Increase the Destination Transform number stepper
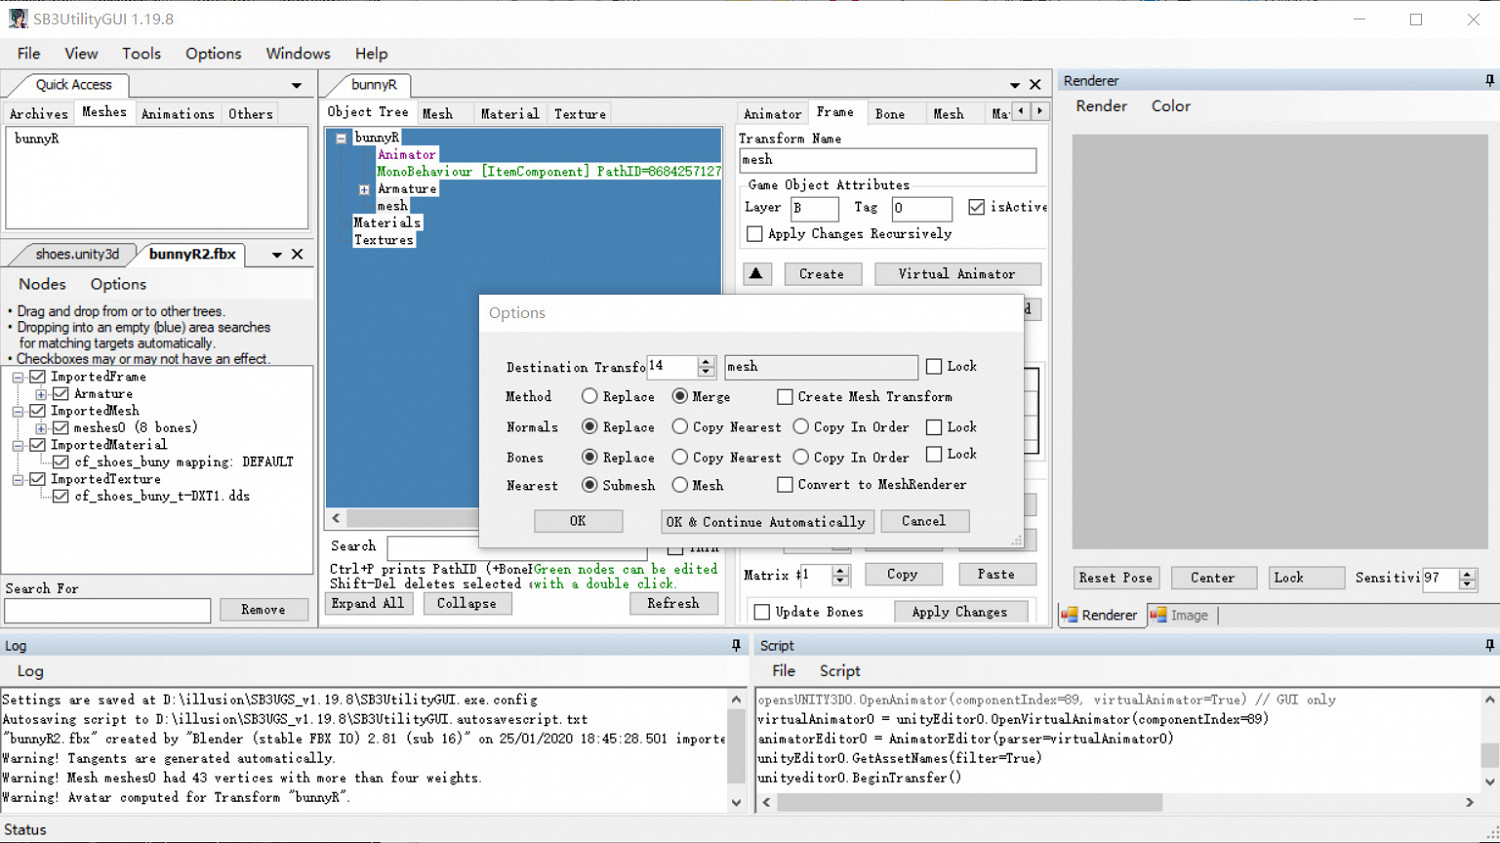The image size is (1500, 843). 706,361
